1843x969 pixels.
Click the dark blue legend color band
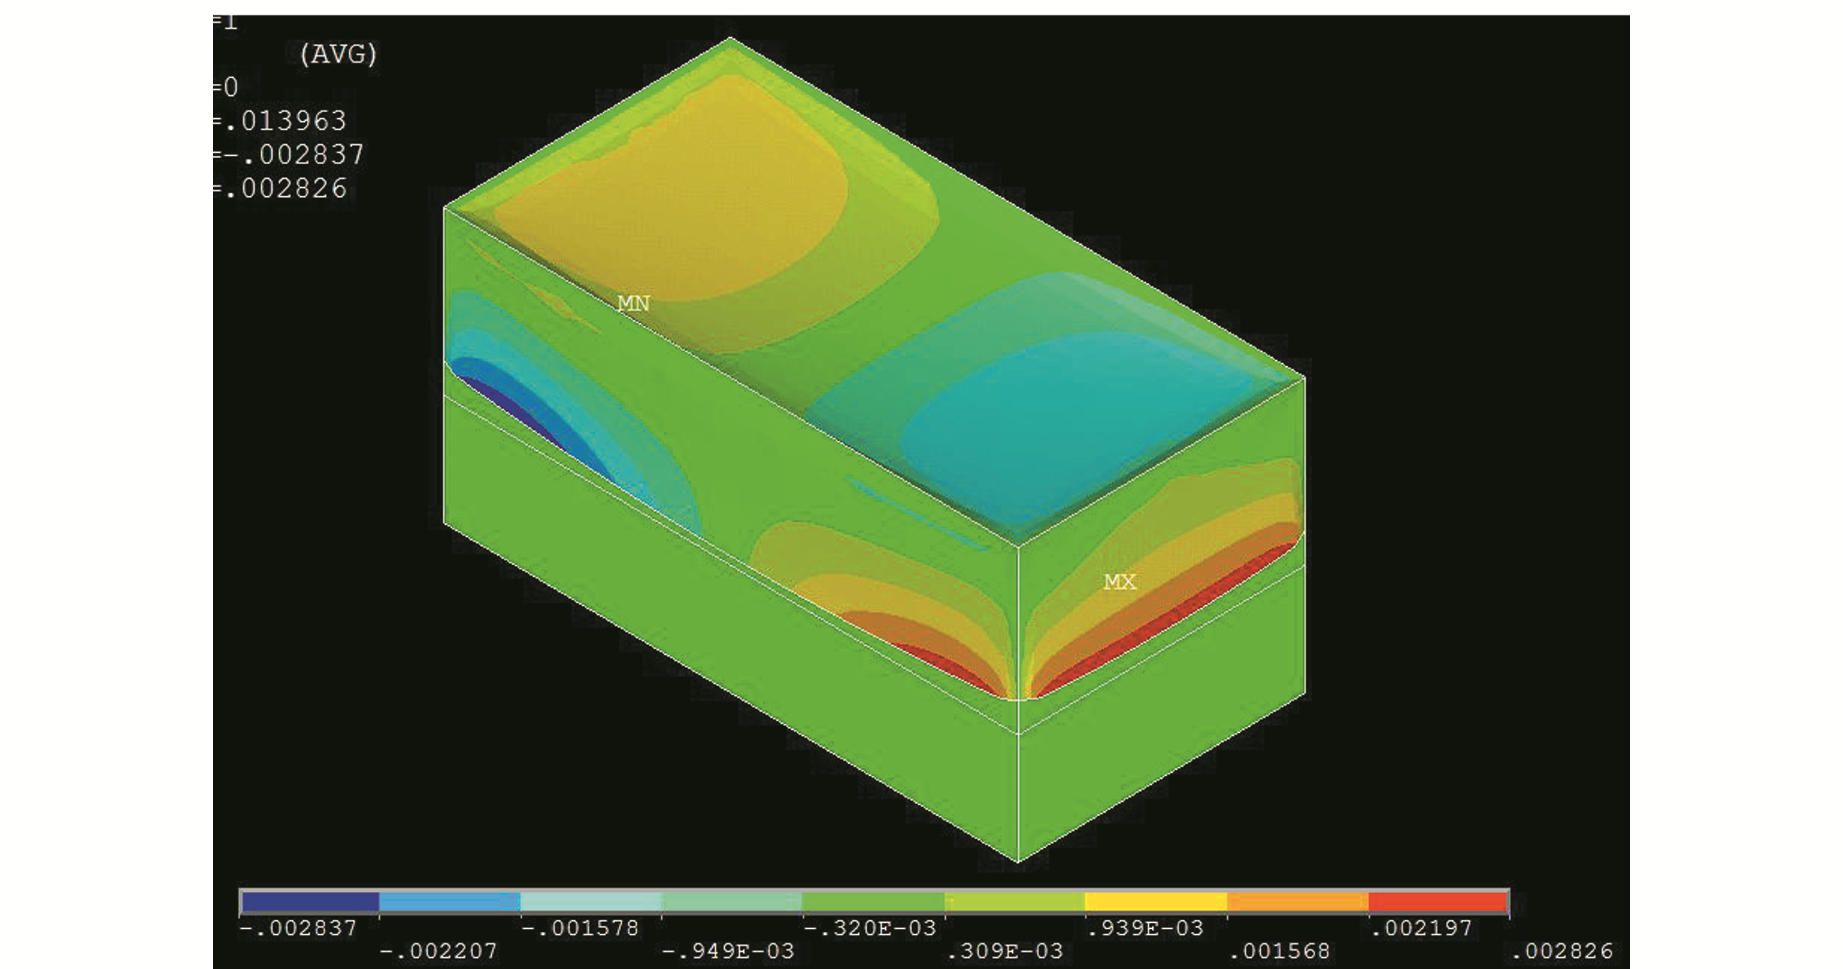[310, 902]
